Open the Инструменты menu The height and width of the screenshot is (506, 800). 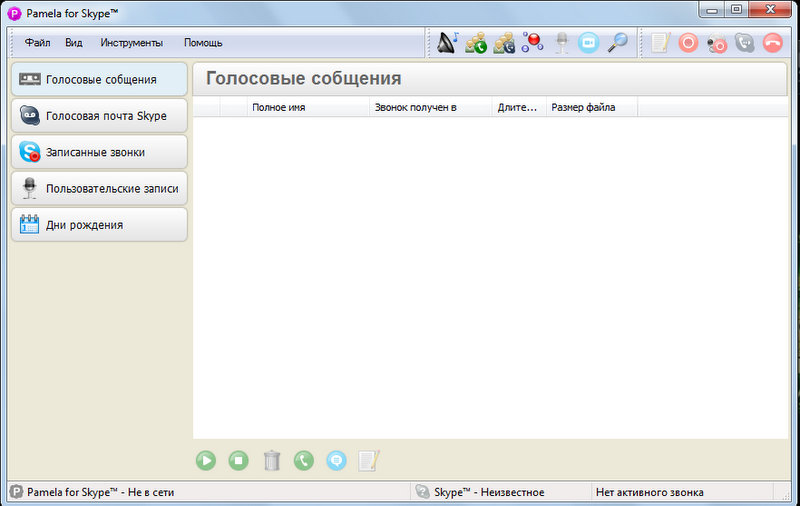coord(132,43)
